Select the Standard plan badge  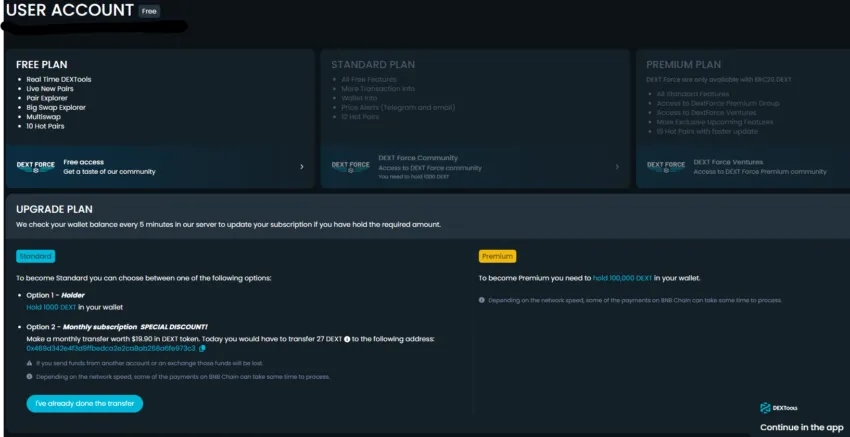[35, 256]
